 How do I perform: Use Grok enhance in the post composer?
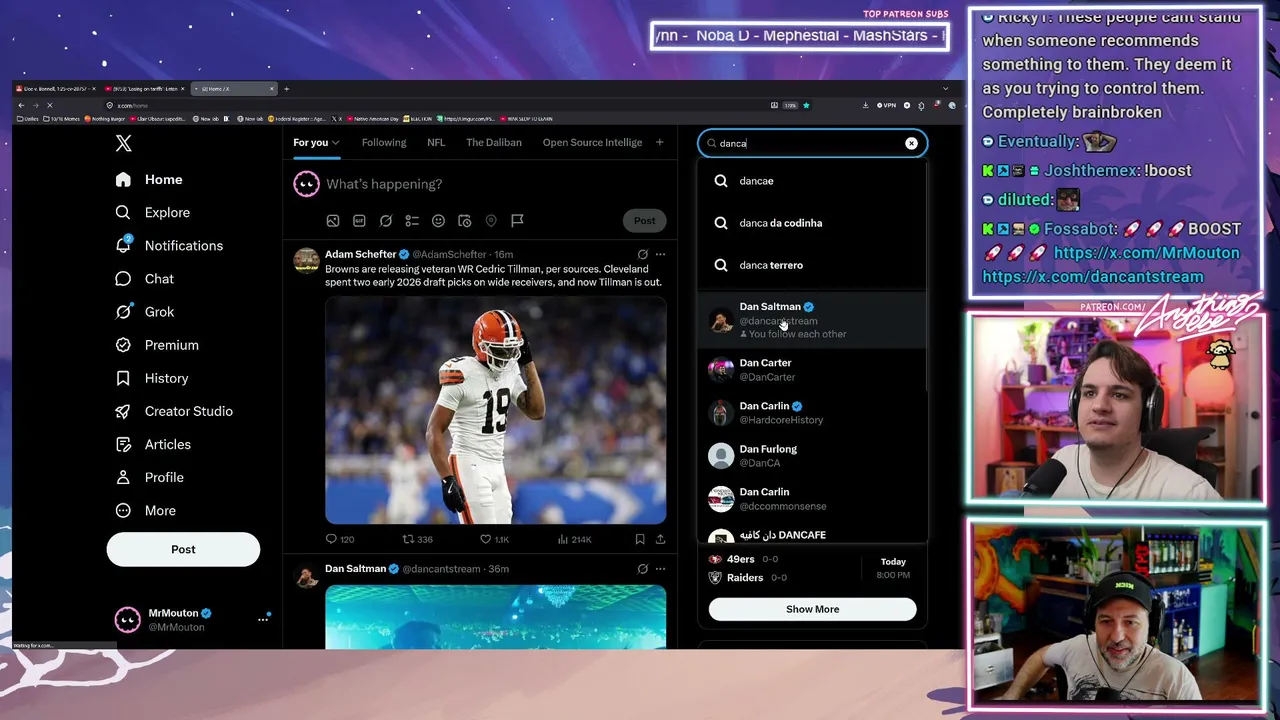[x=385, y=221]
